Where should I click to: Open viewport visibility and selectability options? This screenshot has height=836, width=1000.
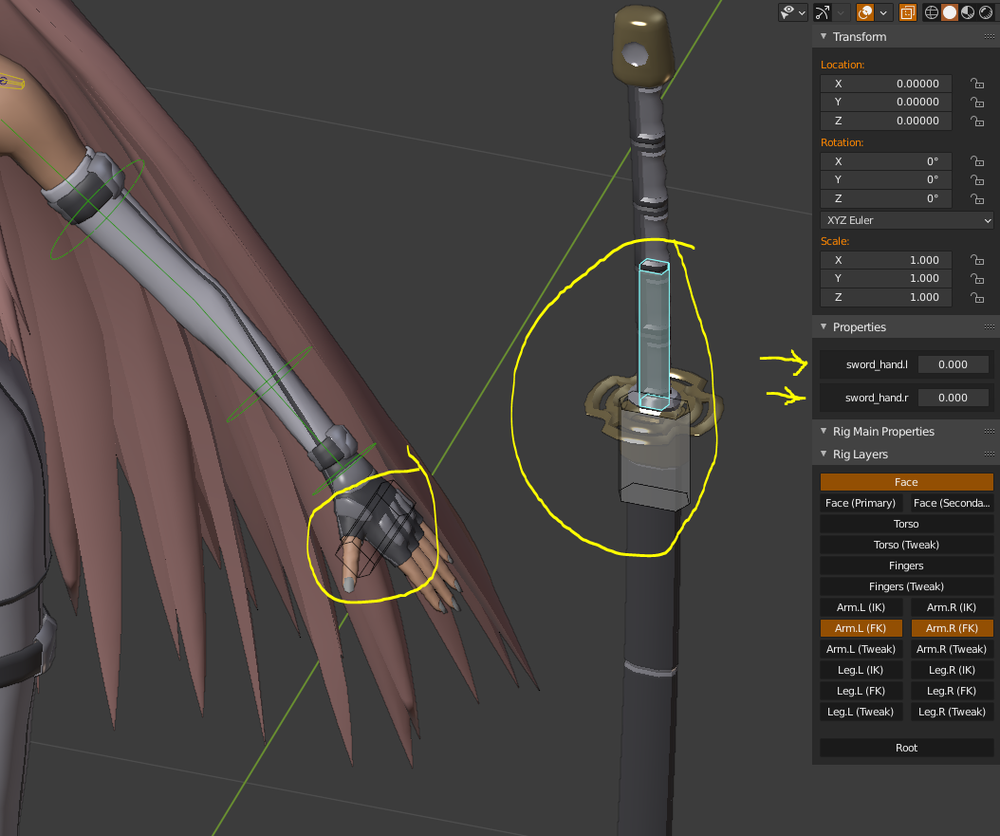coord(793,12)
